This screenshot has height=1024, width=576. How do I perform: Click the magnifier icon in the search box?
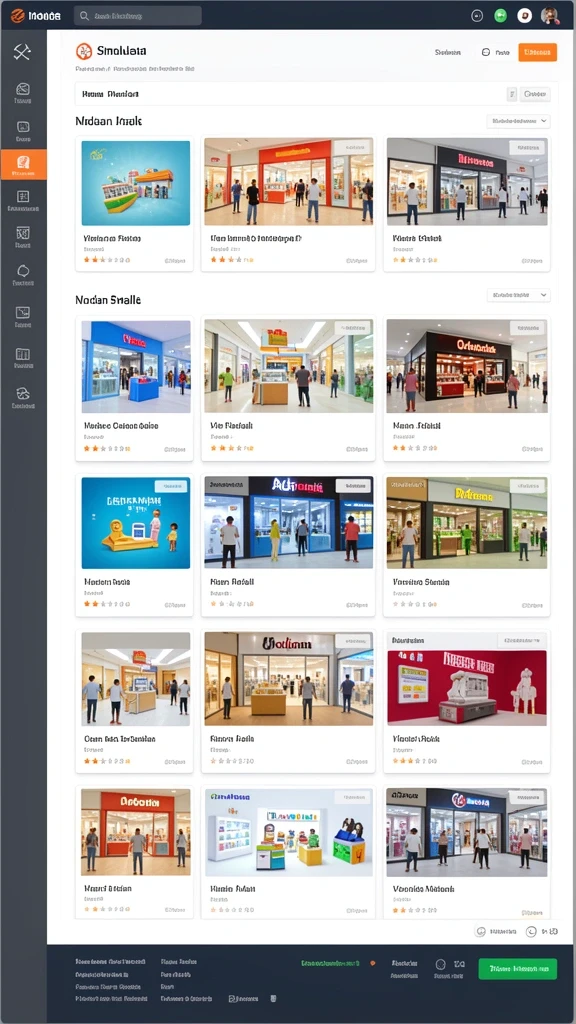[x=84, y=16]
